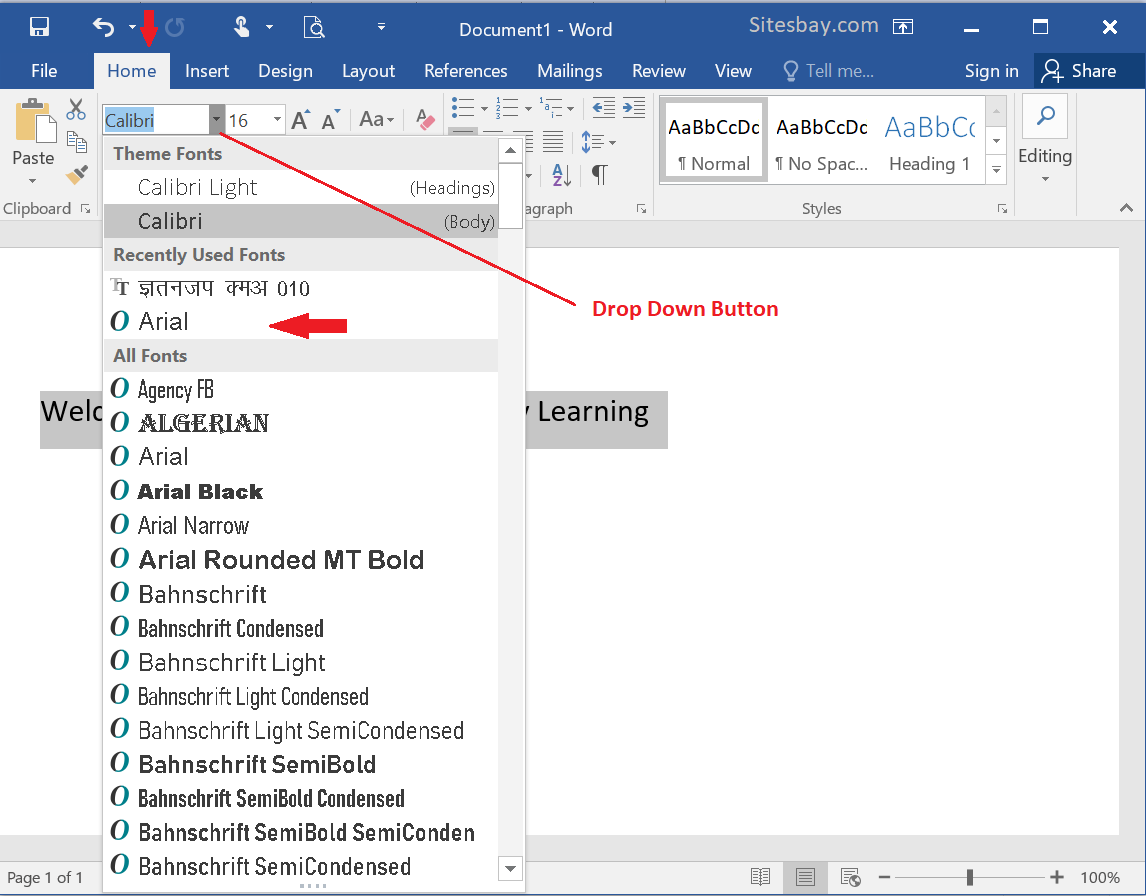Image resolution: width=1146 pixels, height=896 pixels.
Task: Toggle Show/Hide paragraph marks
Action: (x=599, y=175)
